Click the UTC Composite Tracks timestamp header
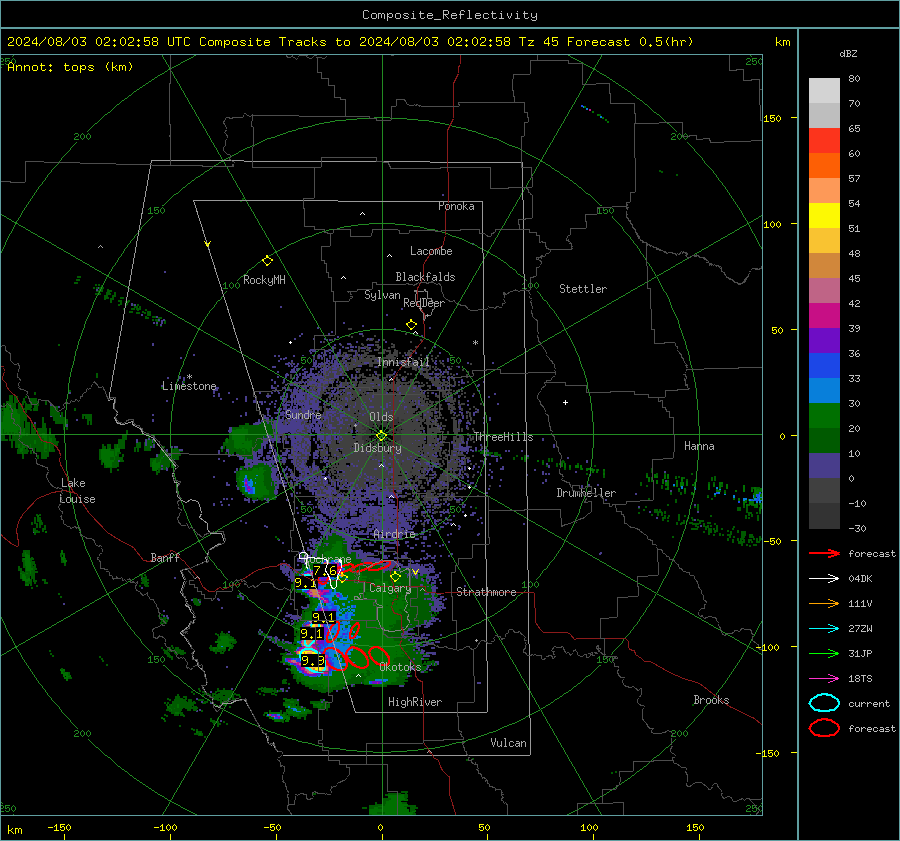 pyautogui.click(x=350, y=42)
